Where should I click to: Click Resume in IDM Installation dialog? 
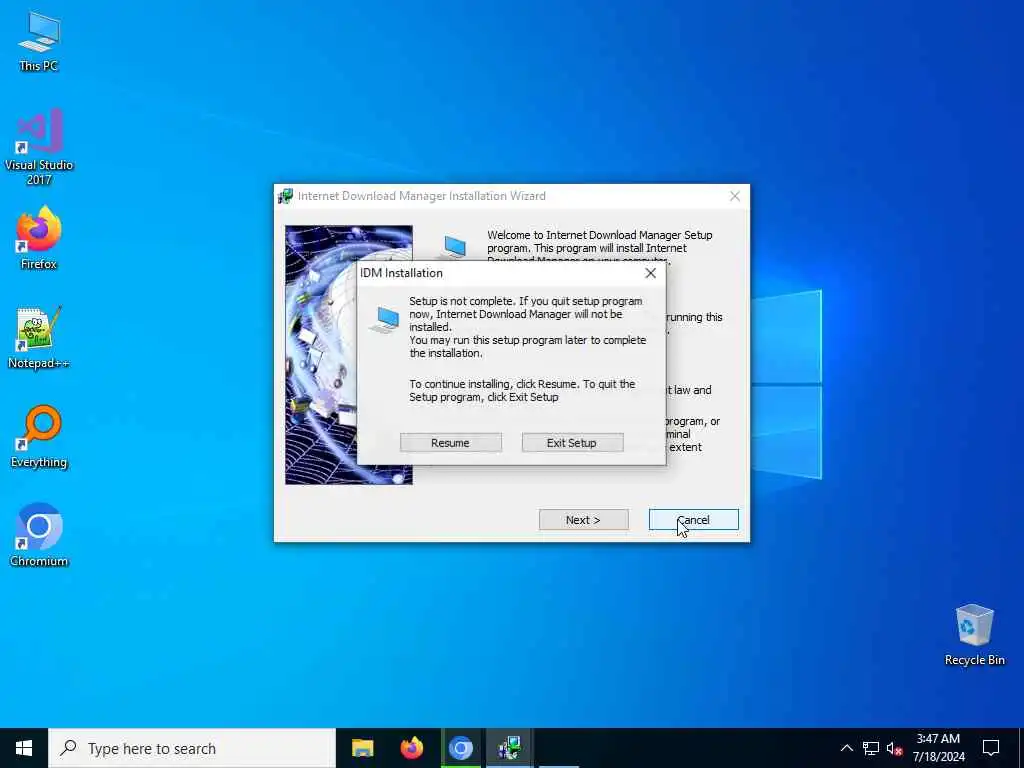[x=451, y=443]
